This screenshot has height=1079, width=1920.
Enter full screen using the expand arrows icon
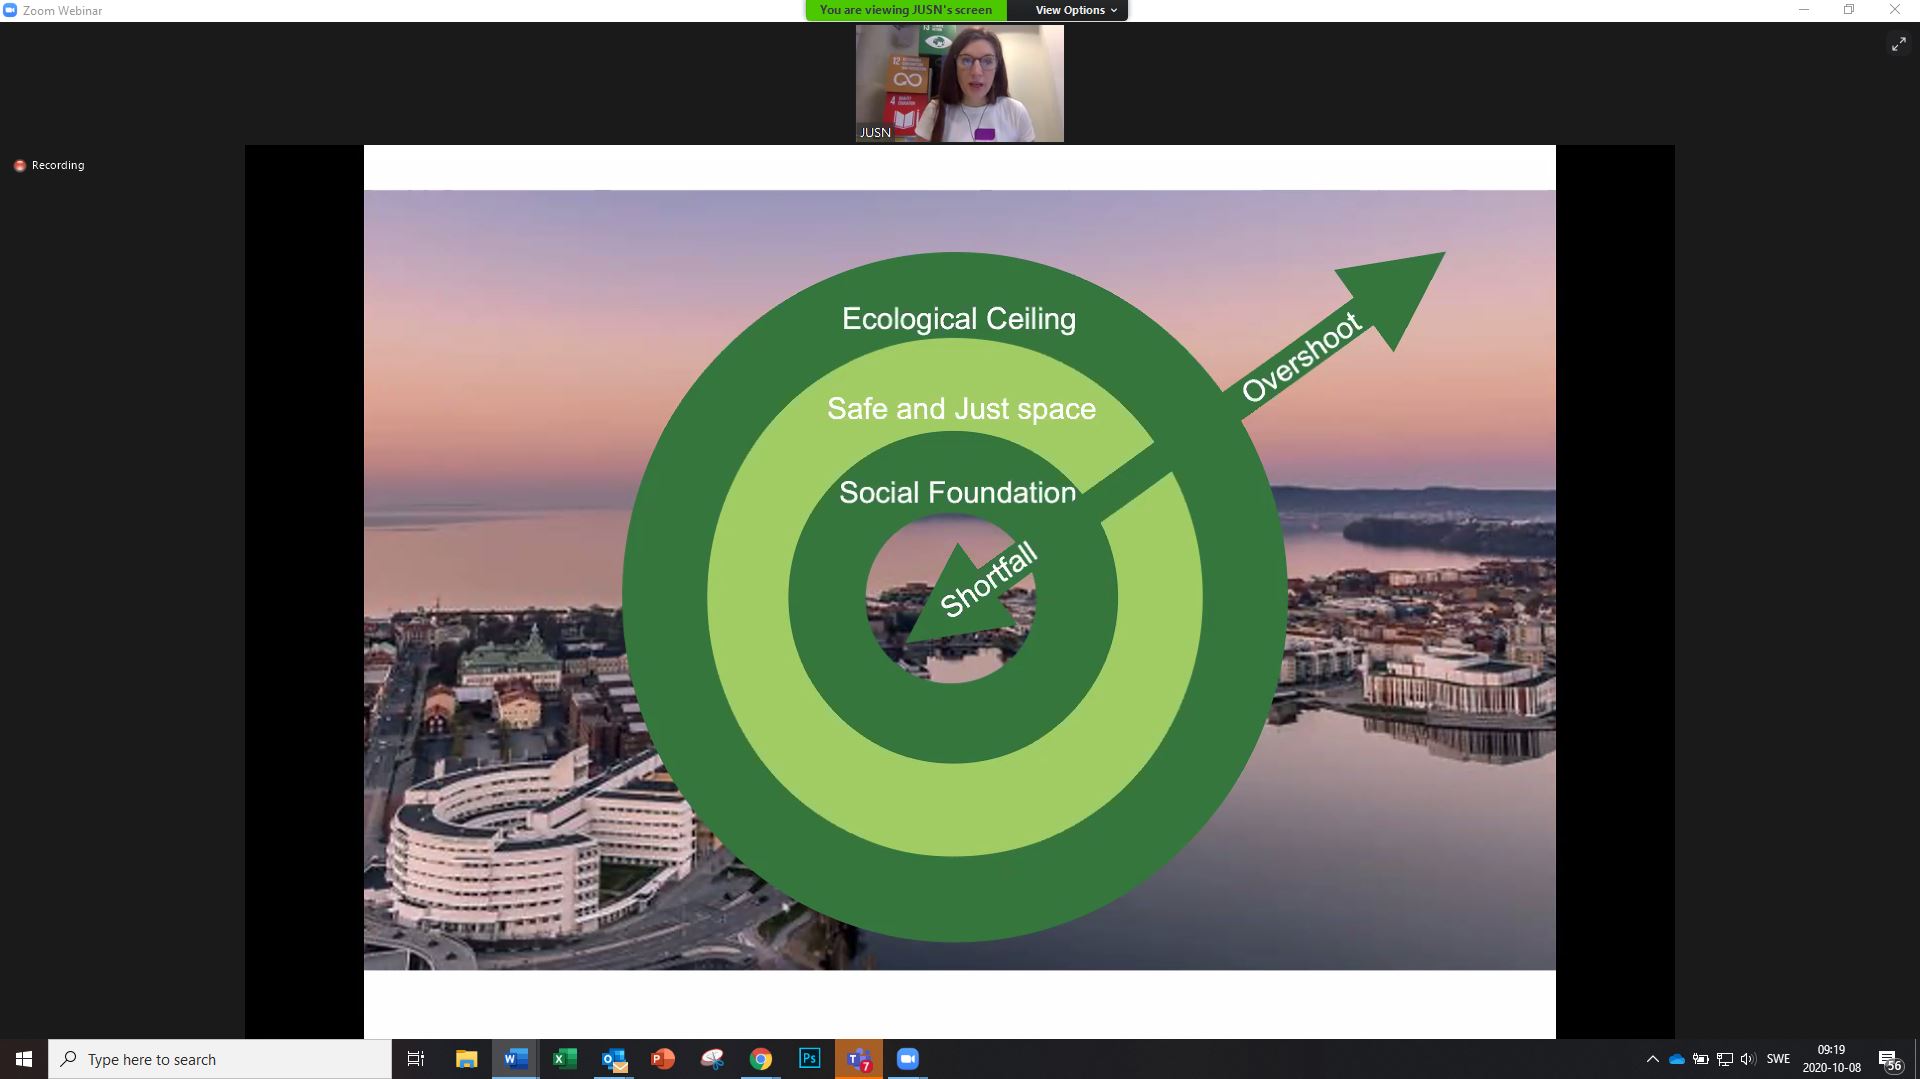tap(1898, 44)
